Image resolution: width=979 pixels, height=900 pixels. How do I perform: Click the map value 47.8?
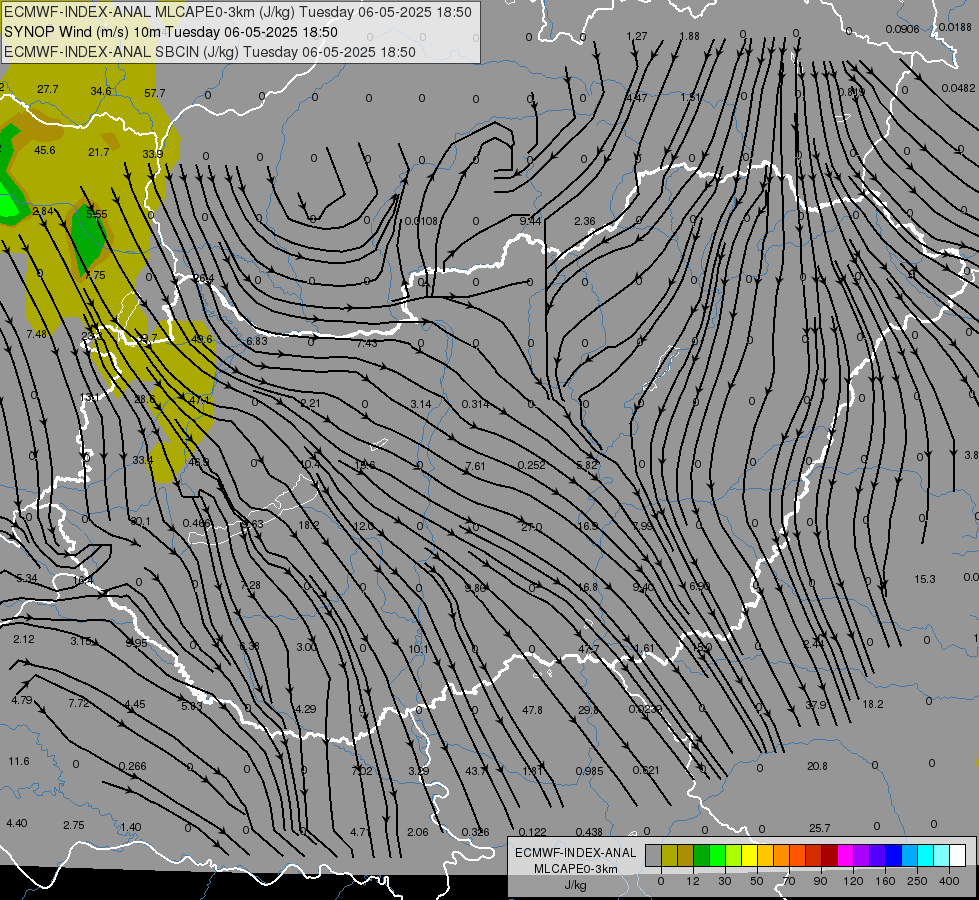[x=533, y=710]
